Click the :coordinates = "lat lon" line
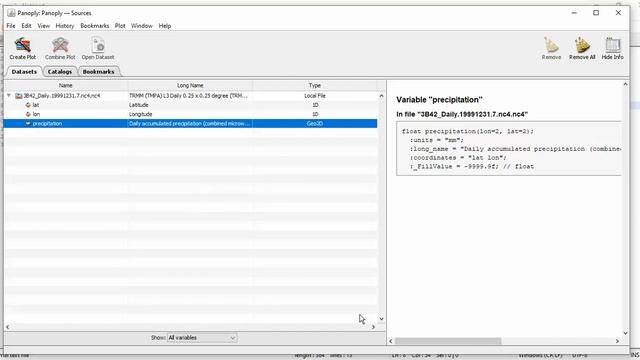 458,158
